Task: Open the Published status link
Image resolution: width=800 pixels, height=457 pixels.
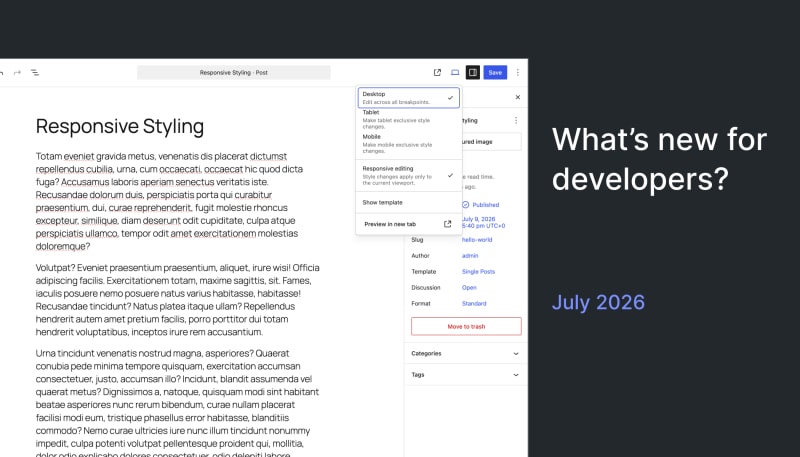Action: click(481, 205)
